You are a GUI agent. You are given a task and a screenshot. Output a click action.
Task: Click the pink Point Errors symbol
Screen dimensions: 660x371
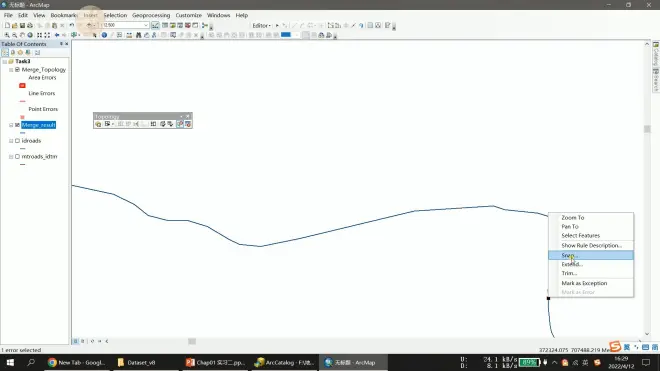click(x=22, y=117)
